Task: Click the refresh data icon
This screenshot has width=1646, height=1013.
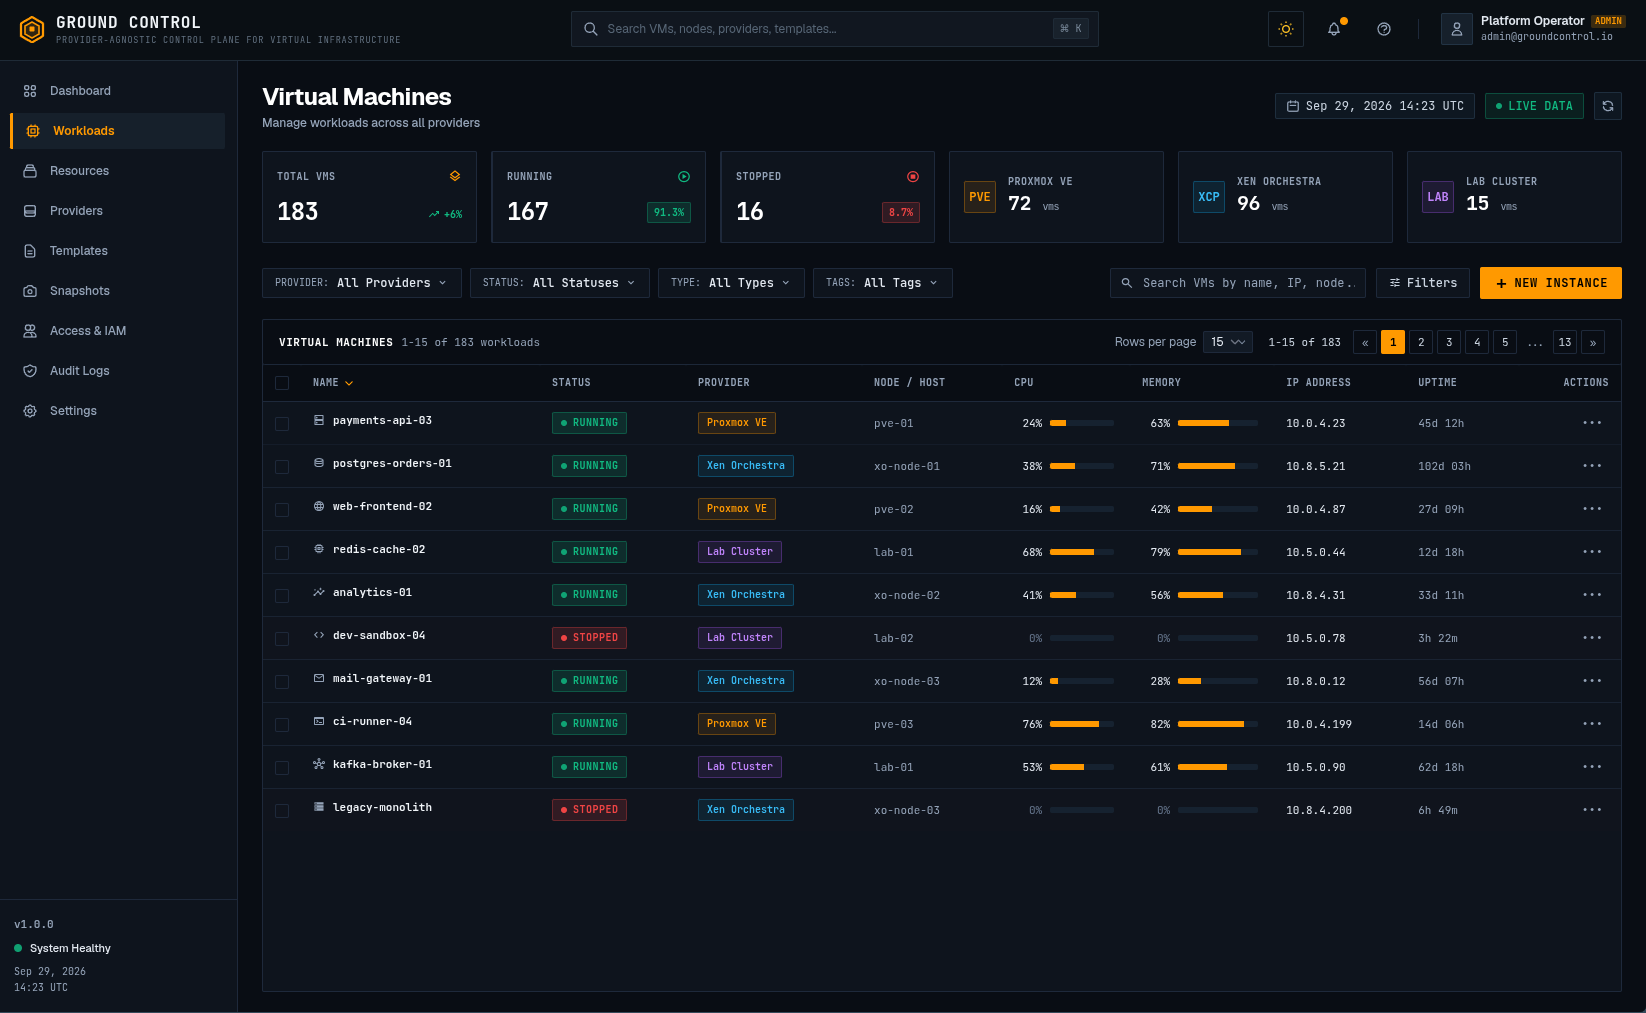Action: coord(1608,106)
